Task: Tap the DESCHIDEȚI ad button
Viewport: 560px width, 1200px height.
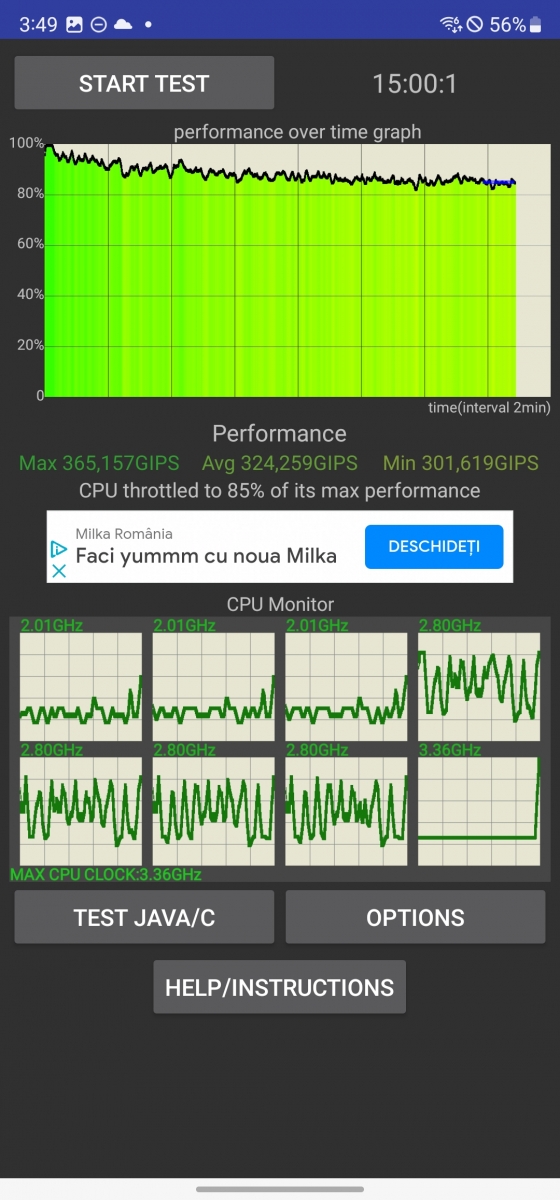Action: pos(434,547)
